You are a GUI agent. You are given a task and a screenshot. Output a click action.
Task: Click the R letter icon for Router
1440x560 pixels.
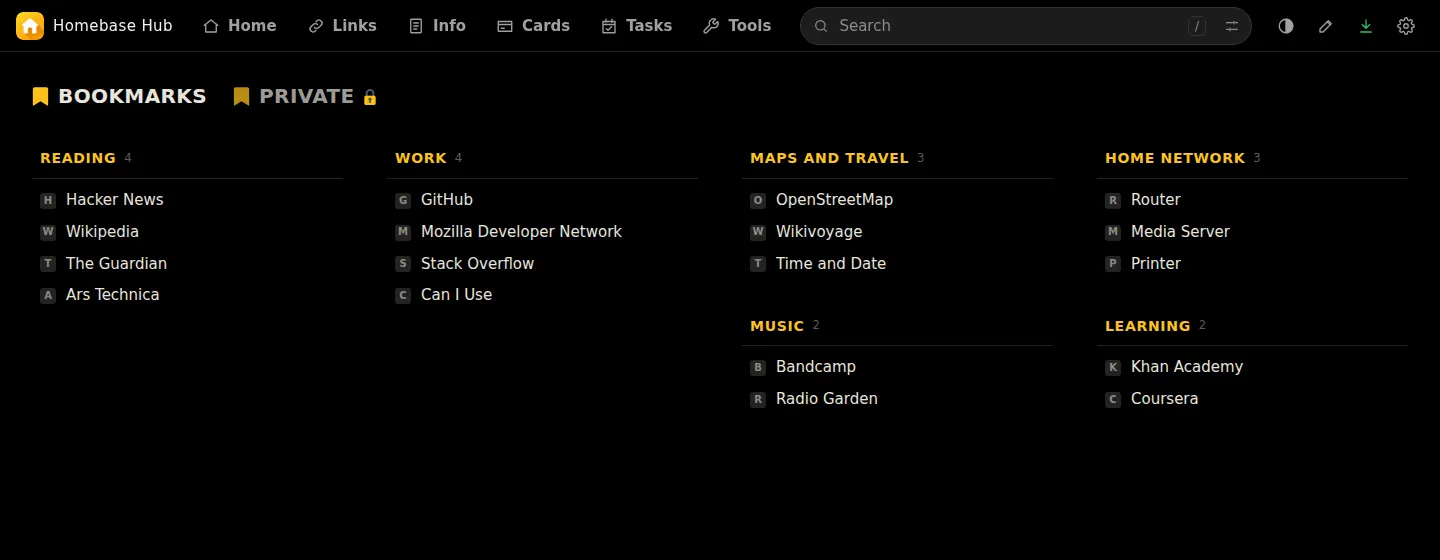pos(1113,201)
